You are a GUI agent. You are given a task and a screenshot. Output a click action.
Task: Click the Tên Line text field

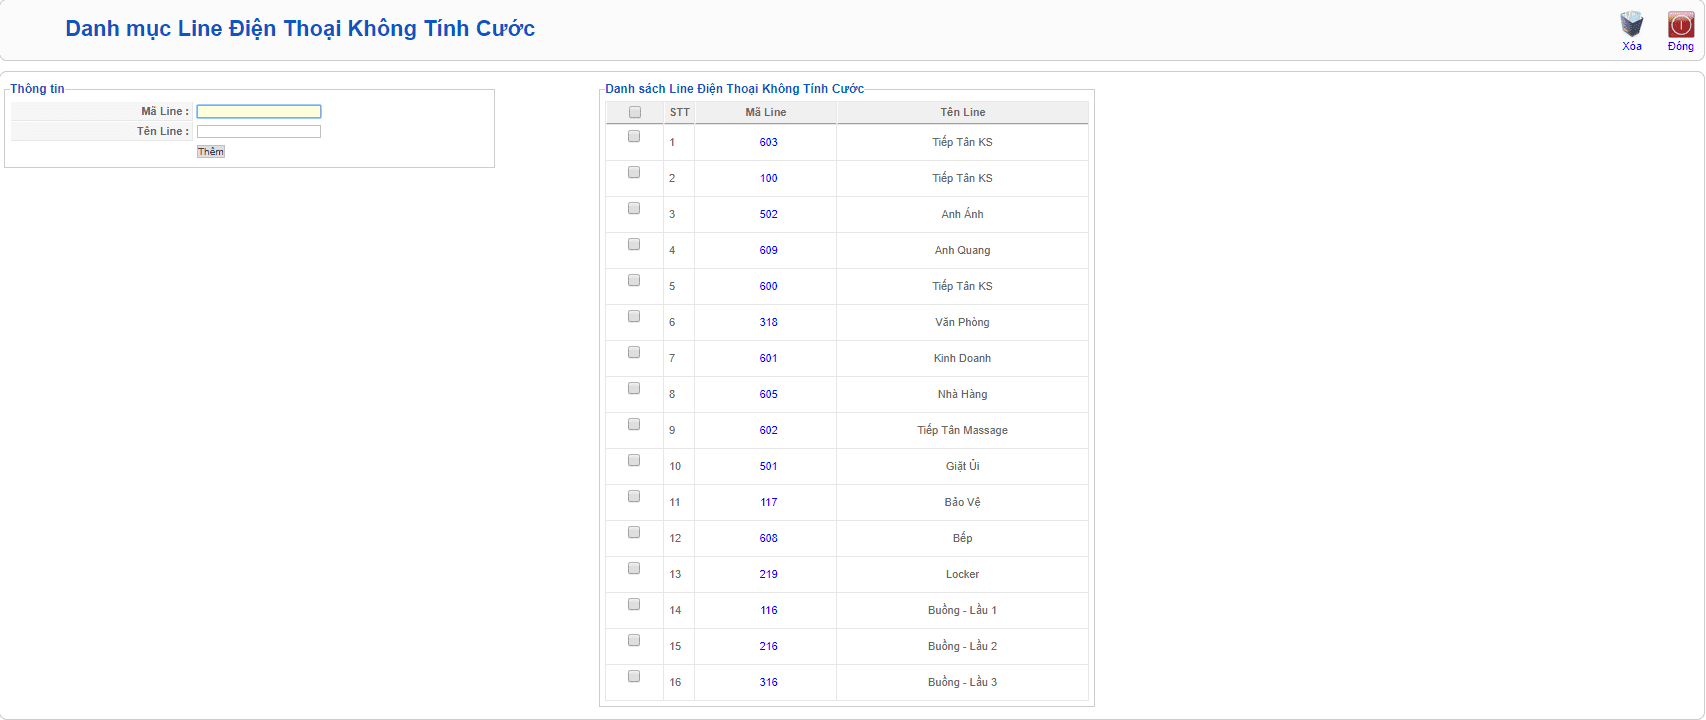pyautogui.click(x=259, y=132)
